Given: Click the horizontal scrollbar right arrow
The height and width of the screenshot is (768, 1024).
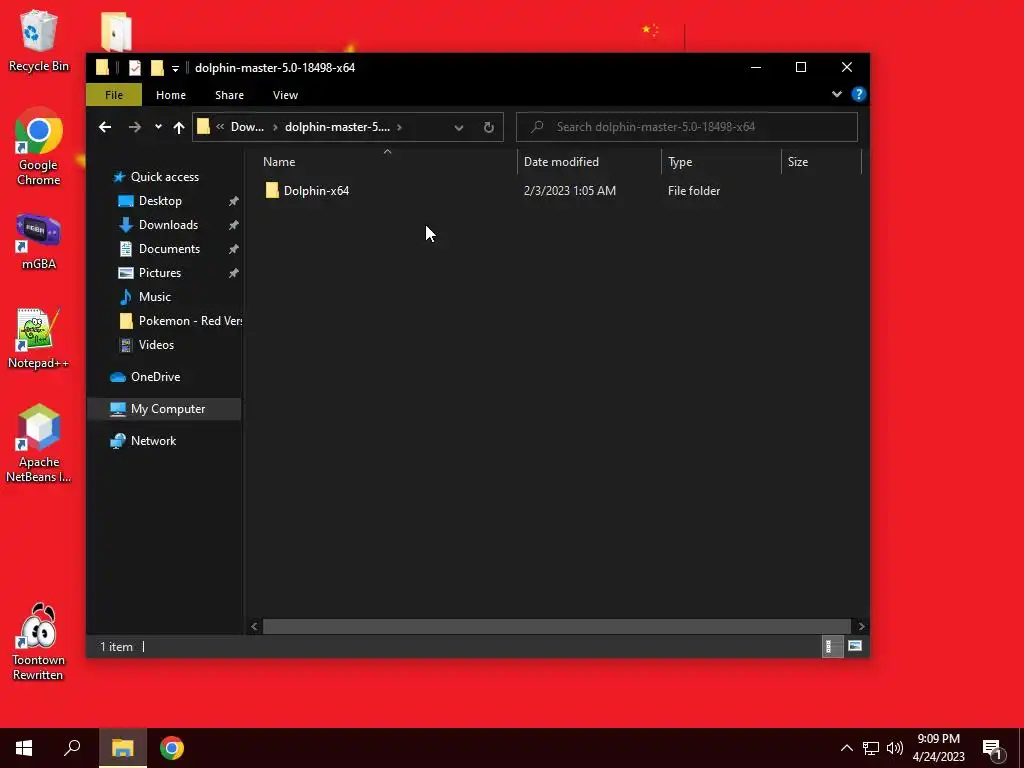Looking at the screenshot, I should 861,626.
